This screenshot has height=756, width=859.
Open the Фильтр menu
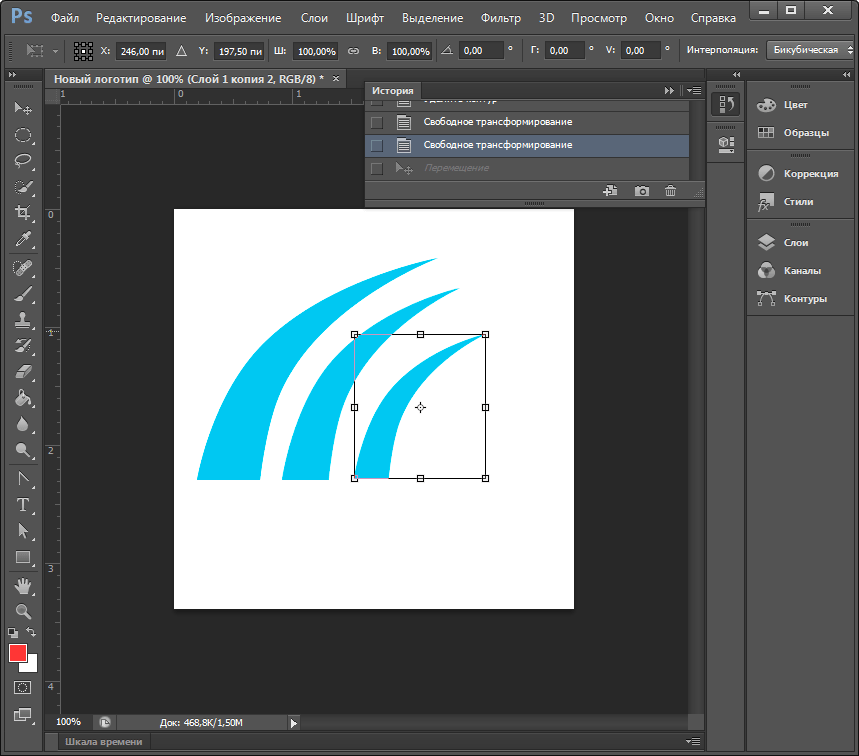[500, 18]
